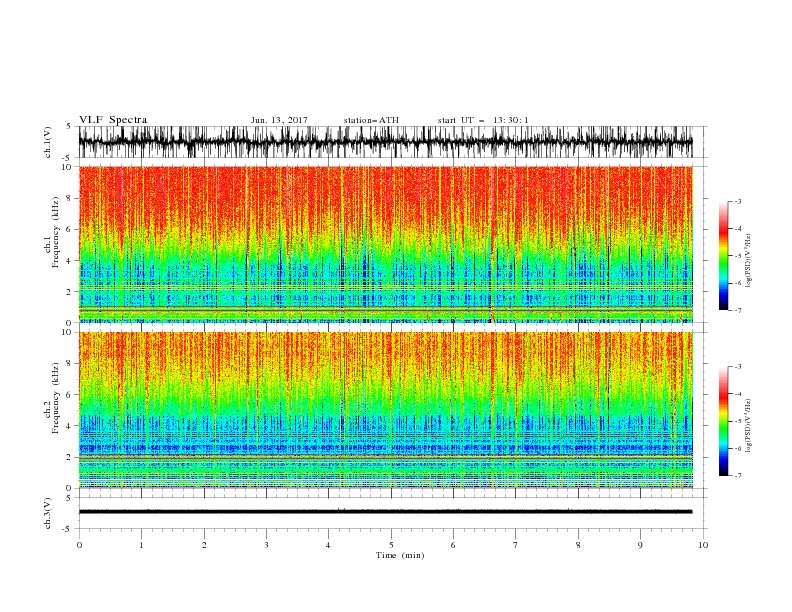Click the 'VLF Spectra' plot title

(x=113, y=120)
